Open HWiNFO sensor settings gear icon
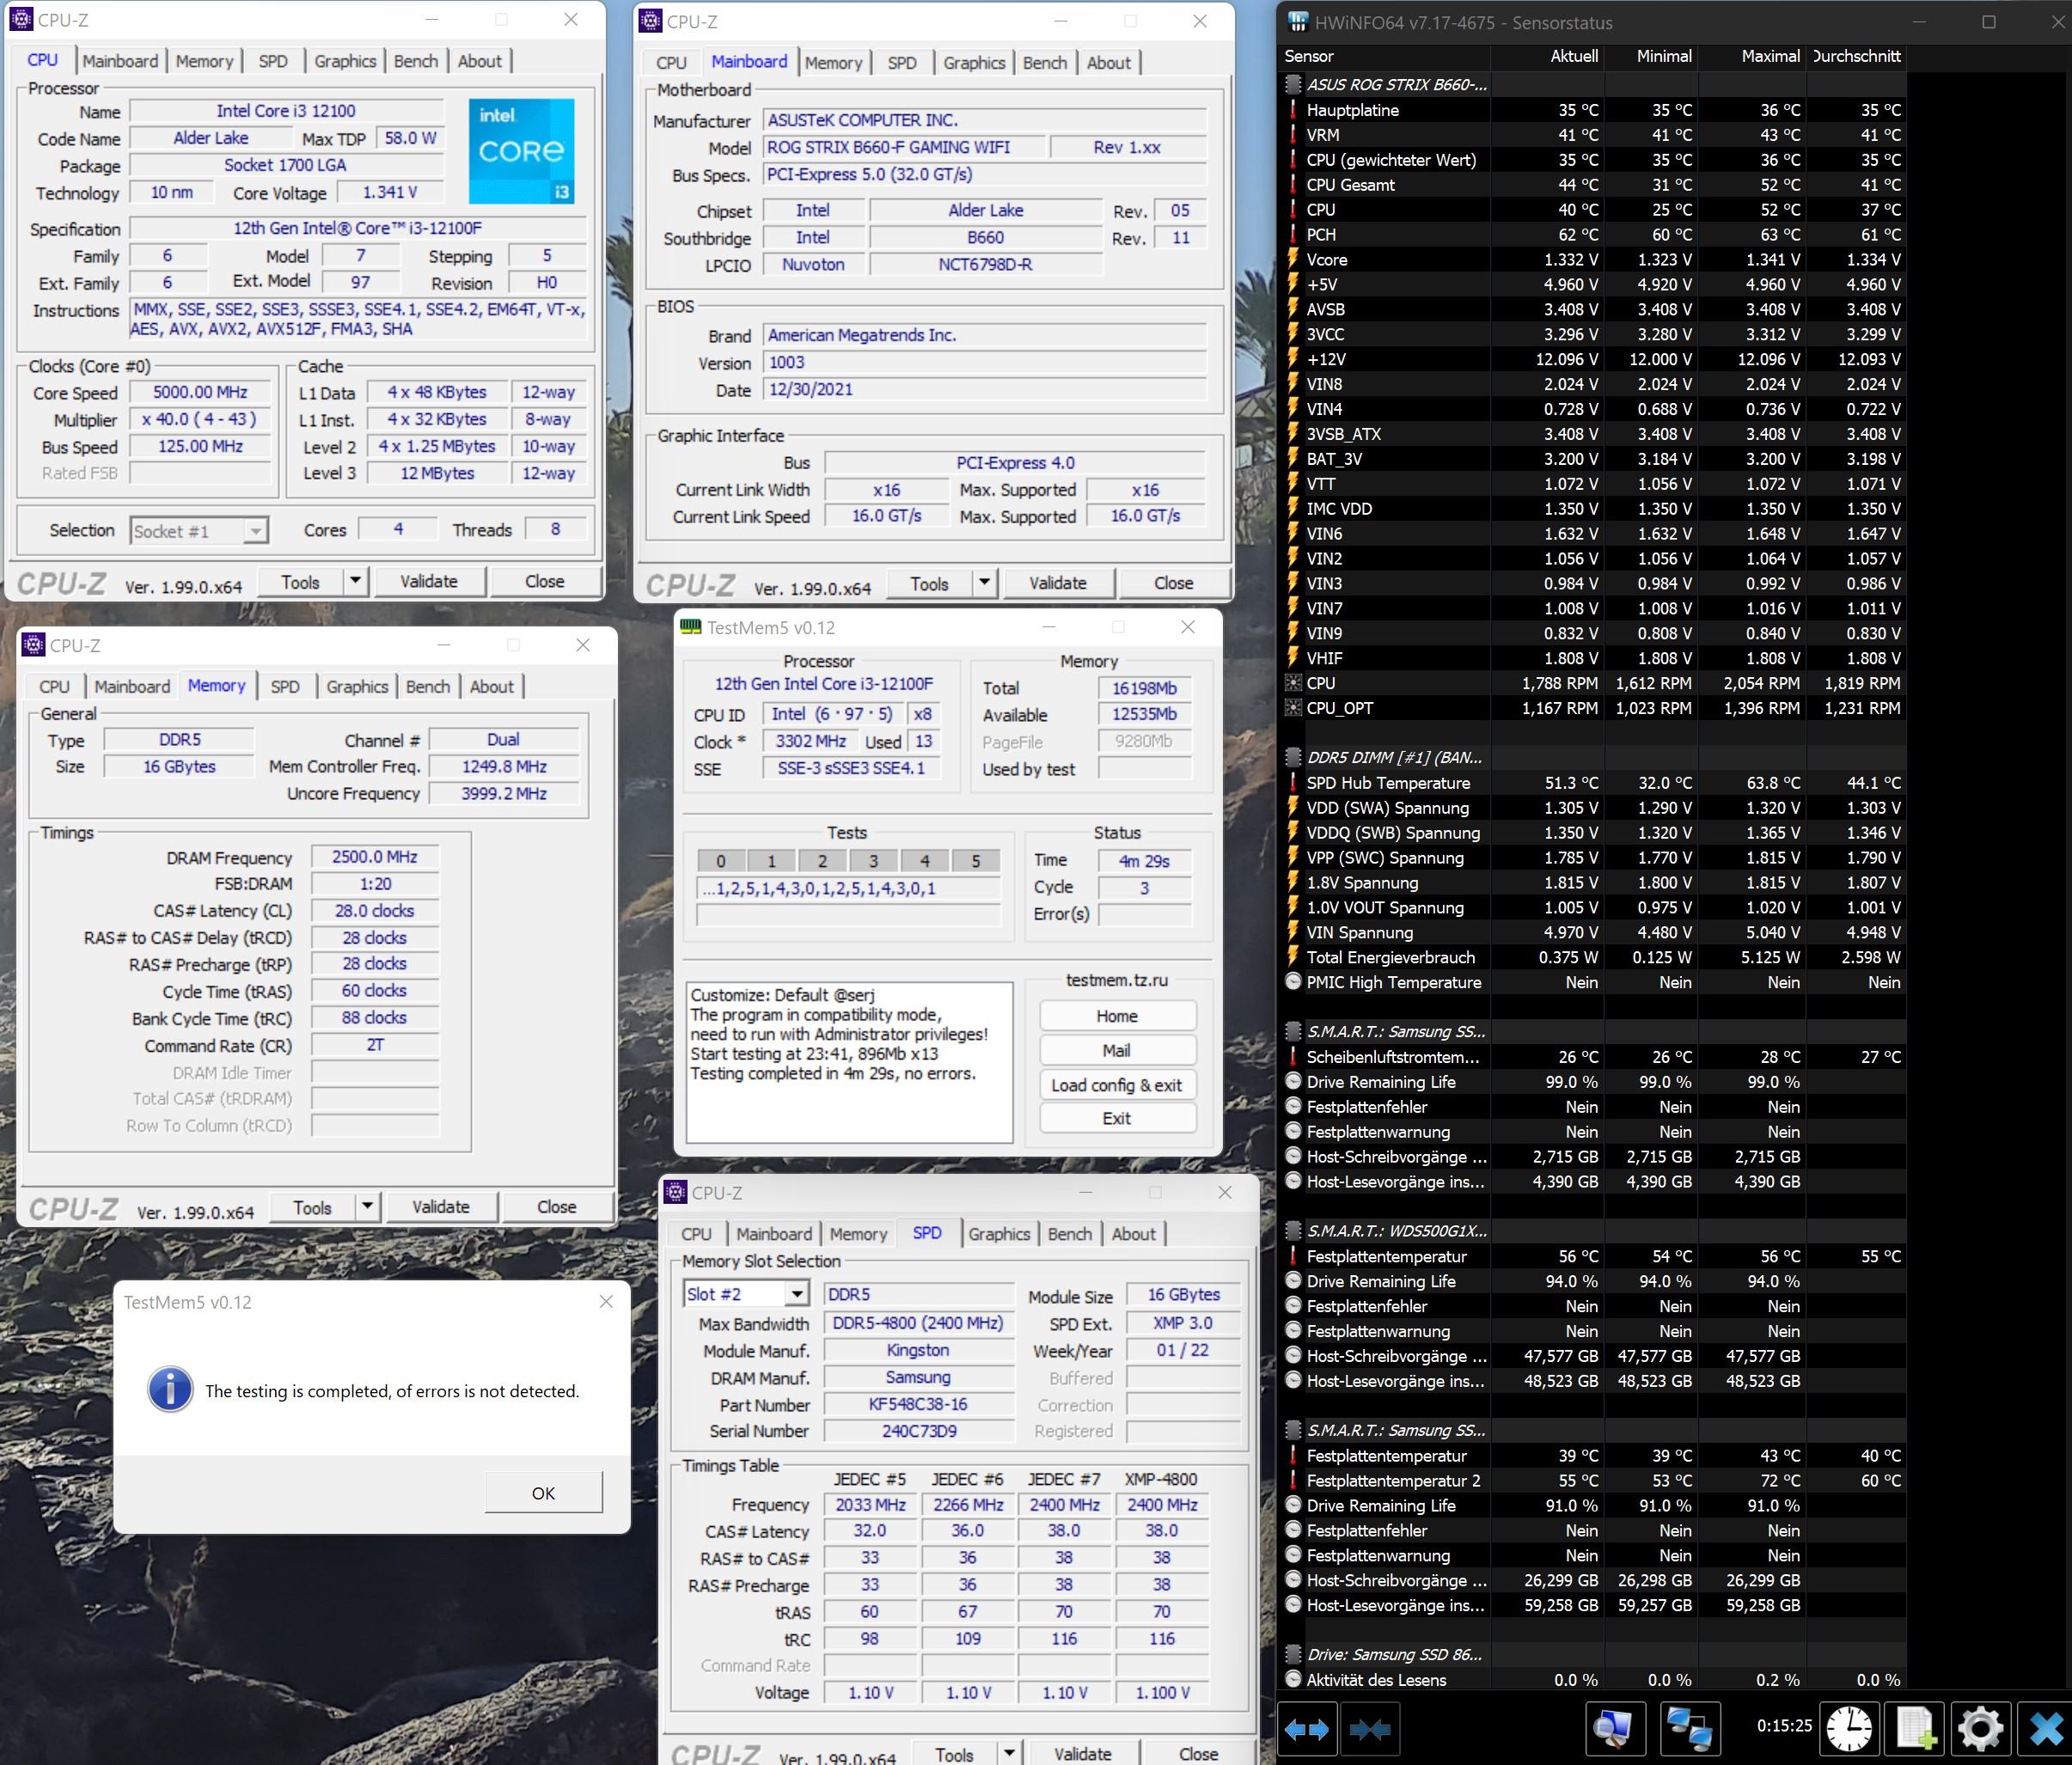2072x1765 pixels. 1980,1729
